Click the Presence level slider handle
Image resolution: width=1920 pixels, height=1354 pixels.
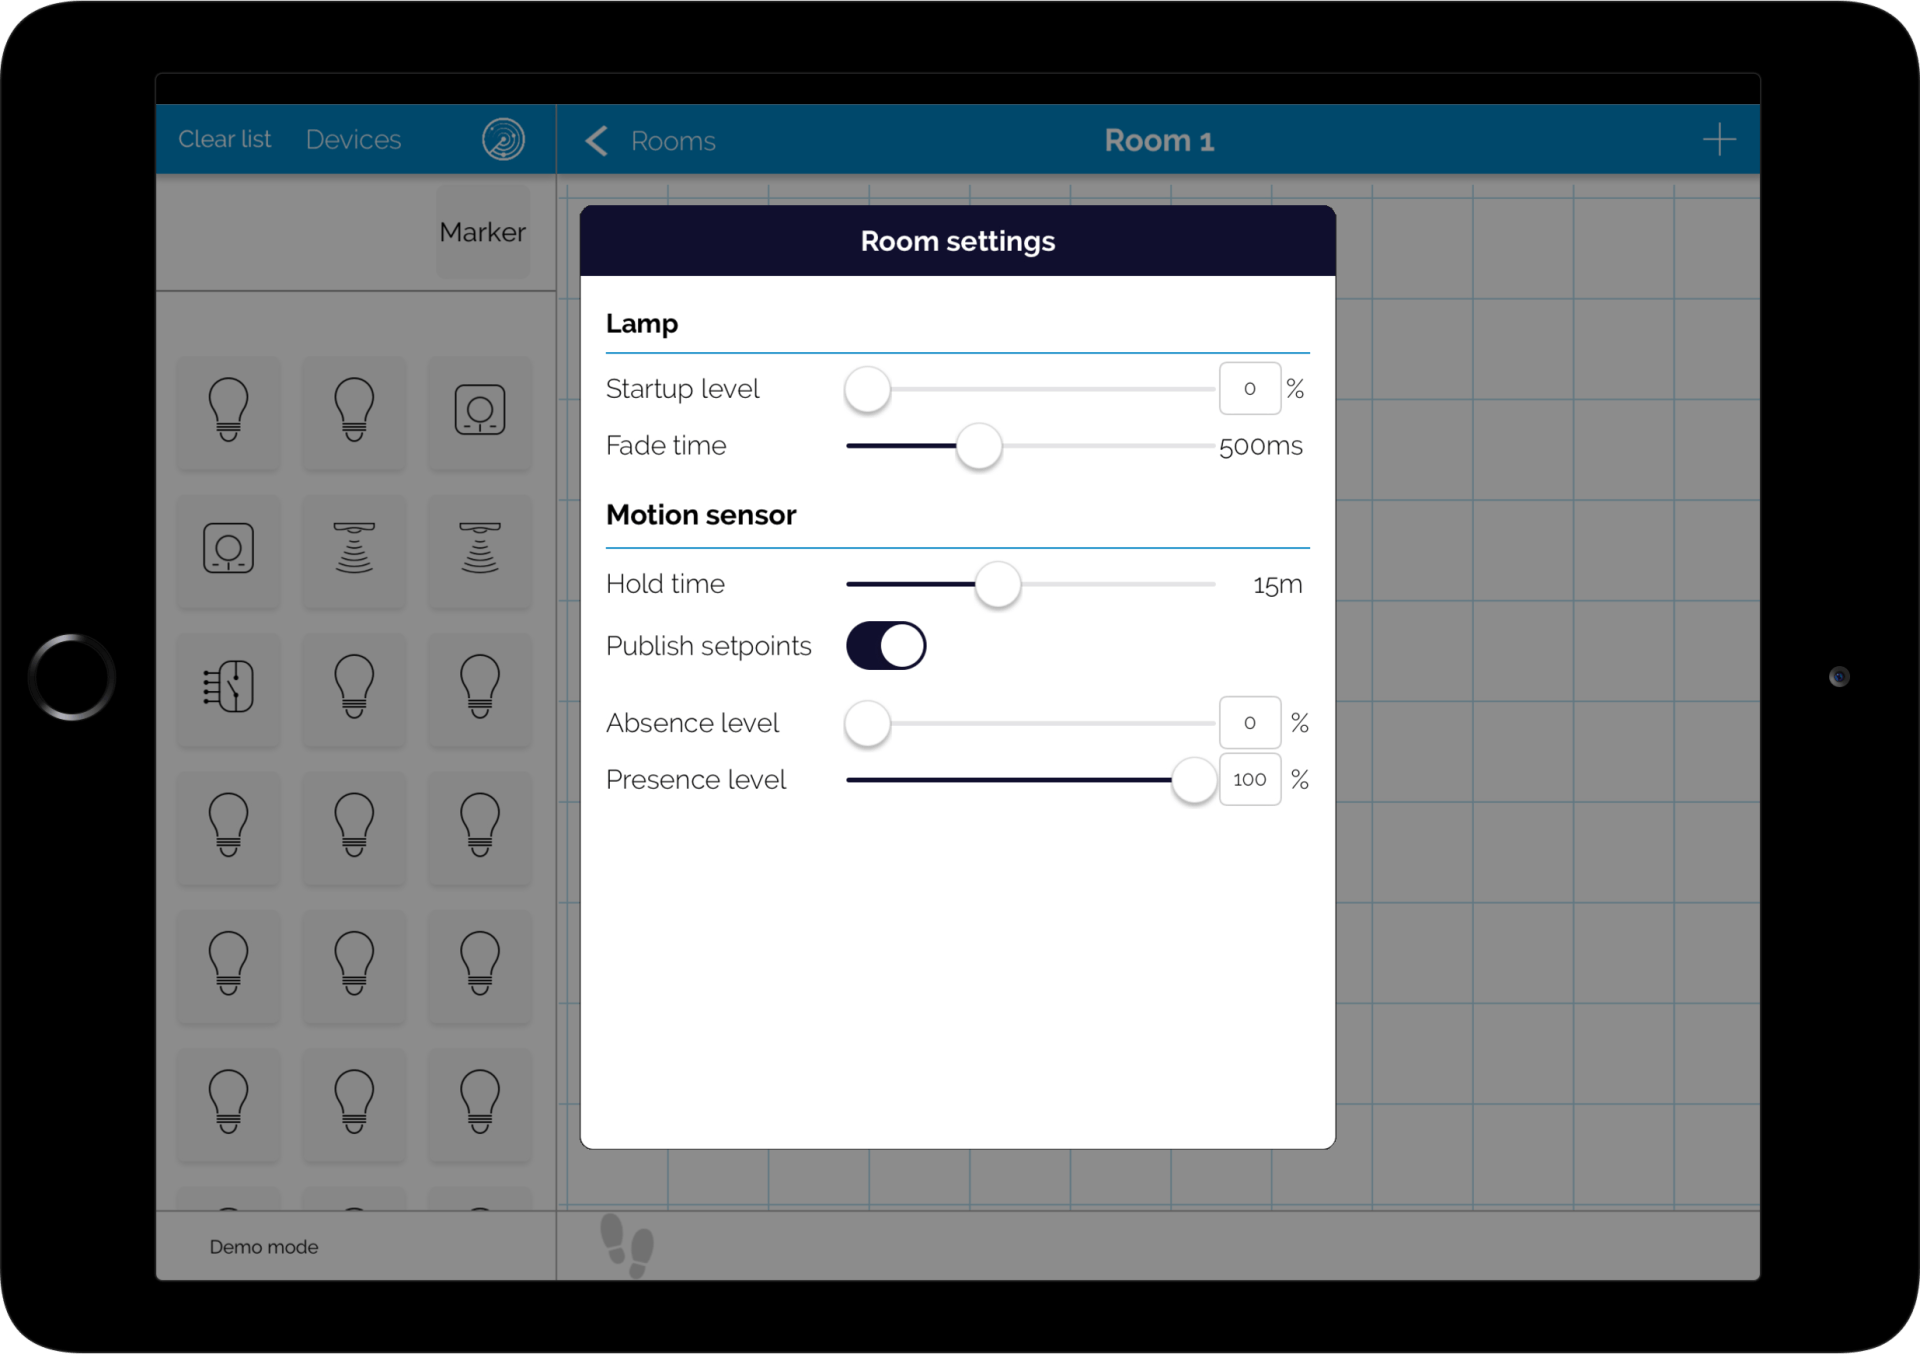[x=1193, y=780]
